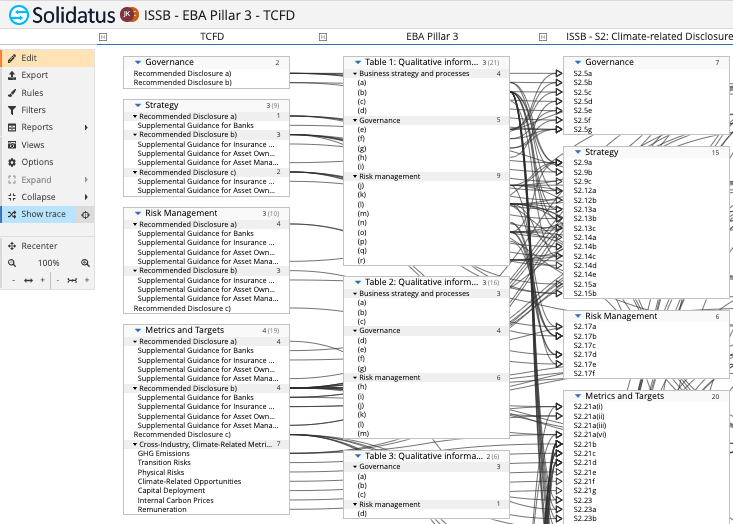
Task: Click the arrowhead pointing to S2.21b
Action: click(x=559, y=444)
